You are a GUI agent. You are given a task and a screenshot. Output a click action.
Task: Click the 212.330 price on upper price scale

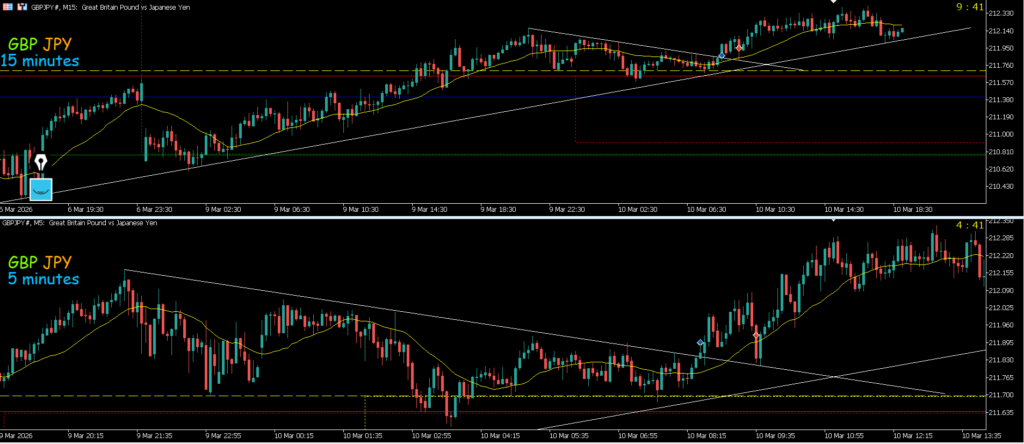(1001, 14)
